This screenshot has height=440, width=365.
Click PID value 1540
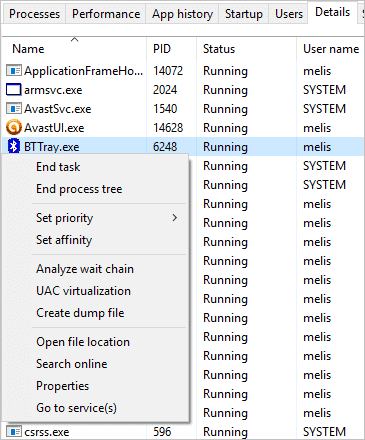click(x=165, y=109)
